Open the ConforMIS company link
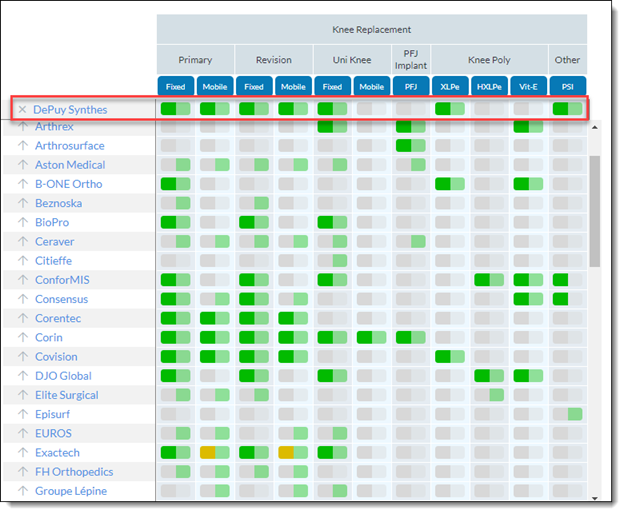 (62, 280)
